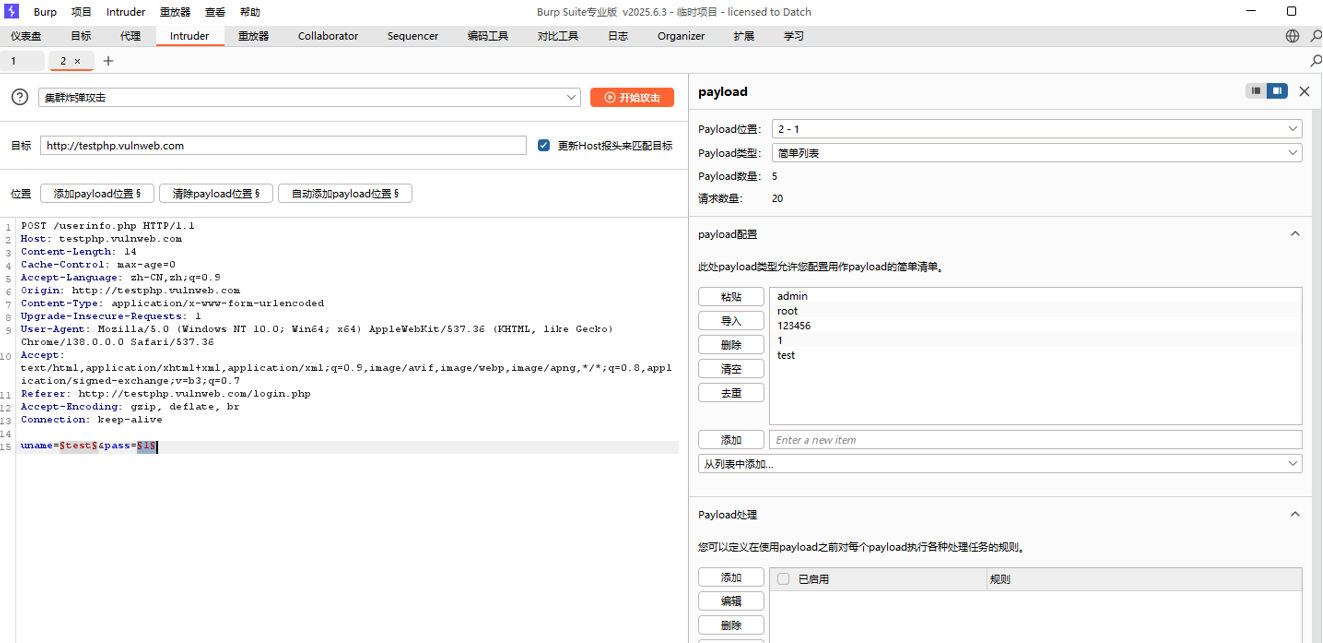Switch to the 编码工具 tab

point(488,36)
